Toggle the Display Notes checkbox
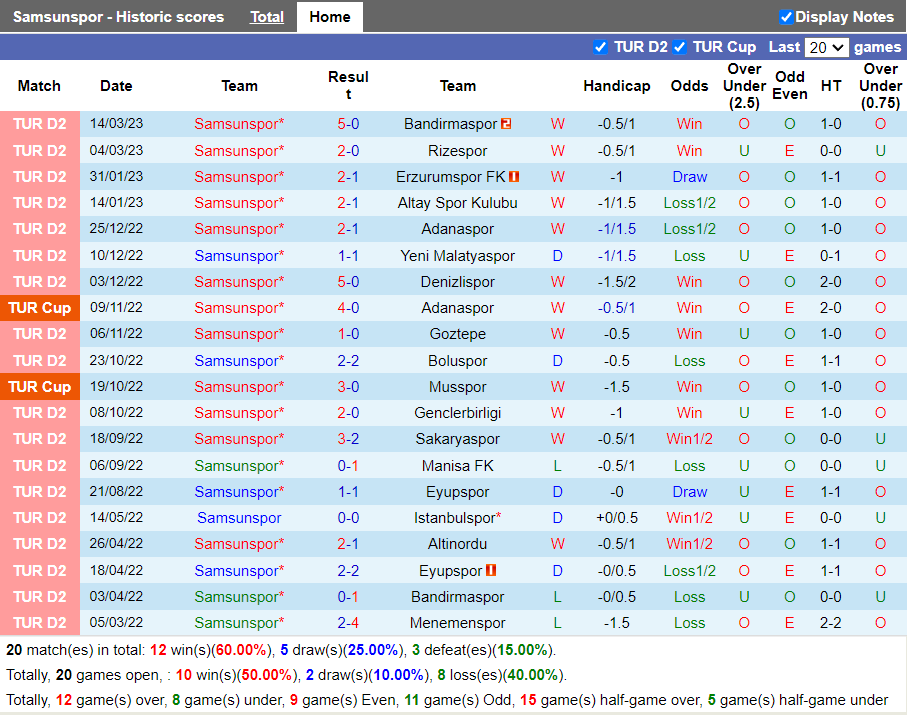 (x=786, y=17)
